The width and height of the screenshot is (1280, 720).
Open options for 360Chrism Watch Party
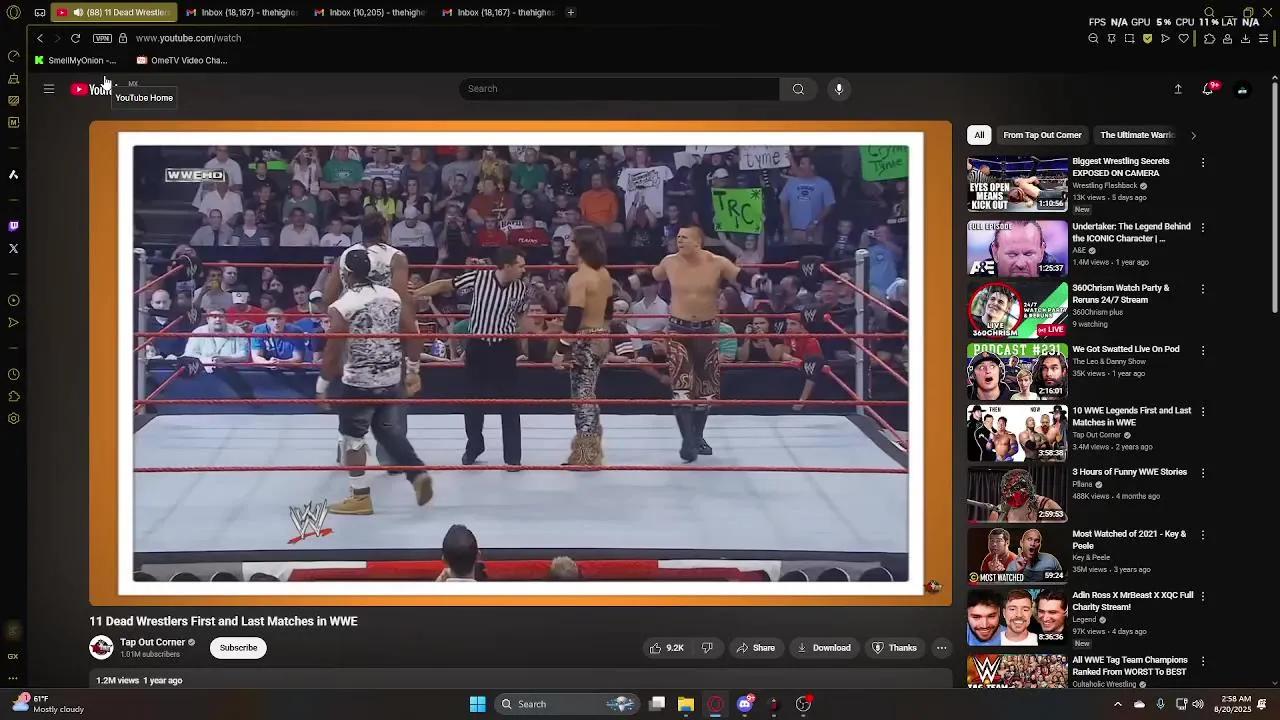(x=1203, y=289)
